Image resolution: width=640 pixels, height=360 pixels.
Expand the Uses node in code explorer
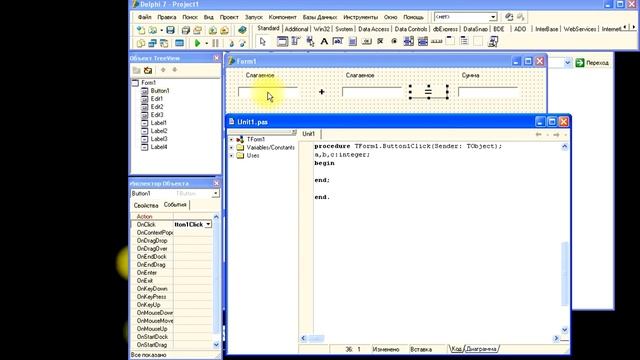point(231,156)
